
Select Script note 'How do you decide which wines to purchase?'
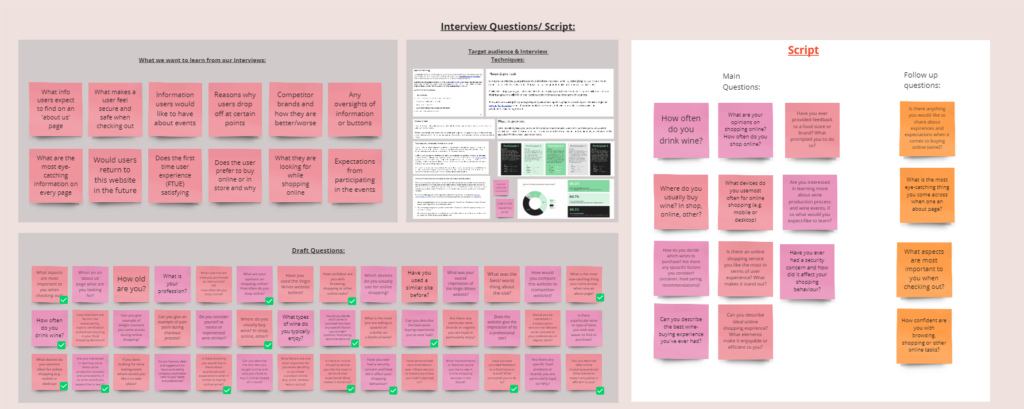681,269
